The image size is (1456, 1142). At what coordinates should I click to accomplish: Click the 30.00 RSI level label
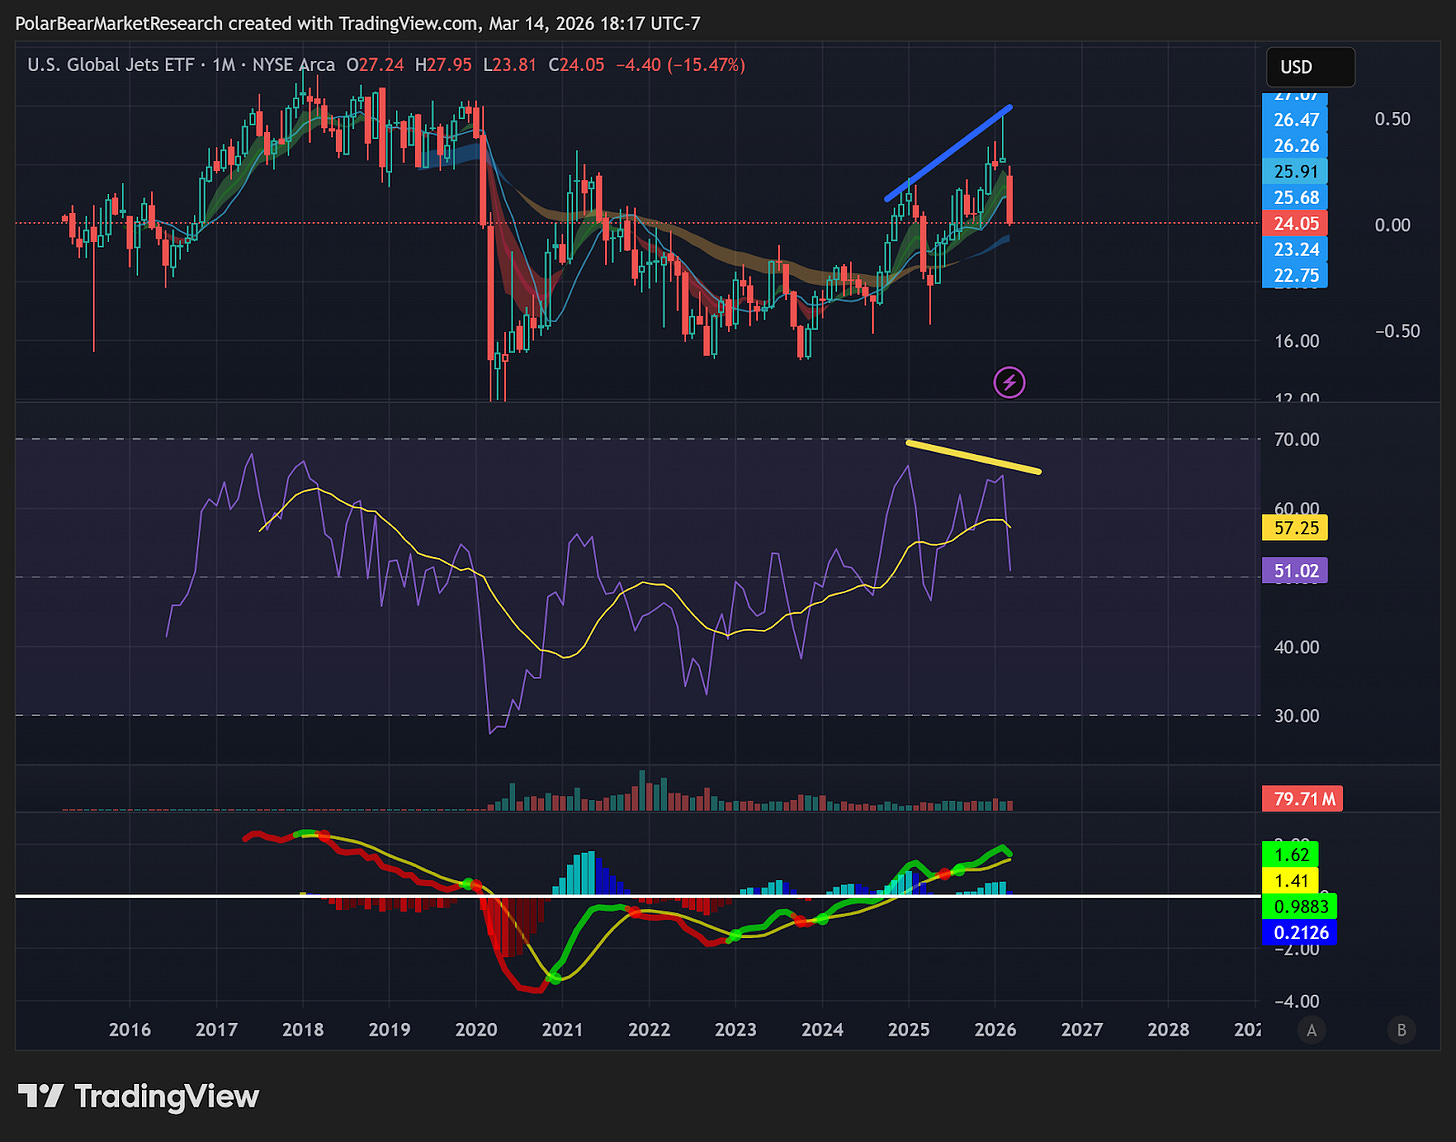(x=1297, y=715)
